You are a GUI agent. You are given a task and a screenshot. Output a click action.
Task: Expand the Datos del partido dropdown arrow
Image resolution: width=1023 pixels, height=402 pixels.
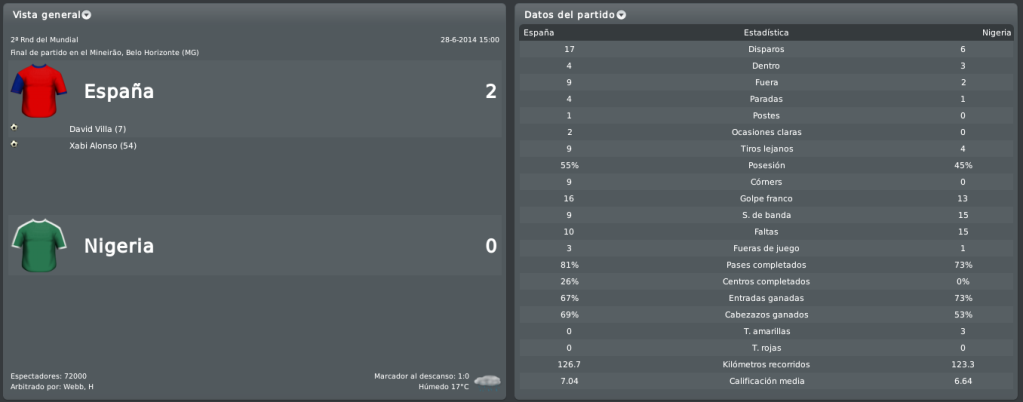621,15
